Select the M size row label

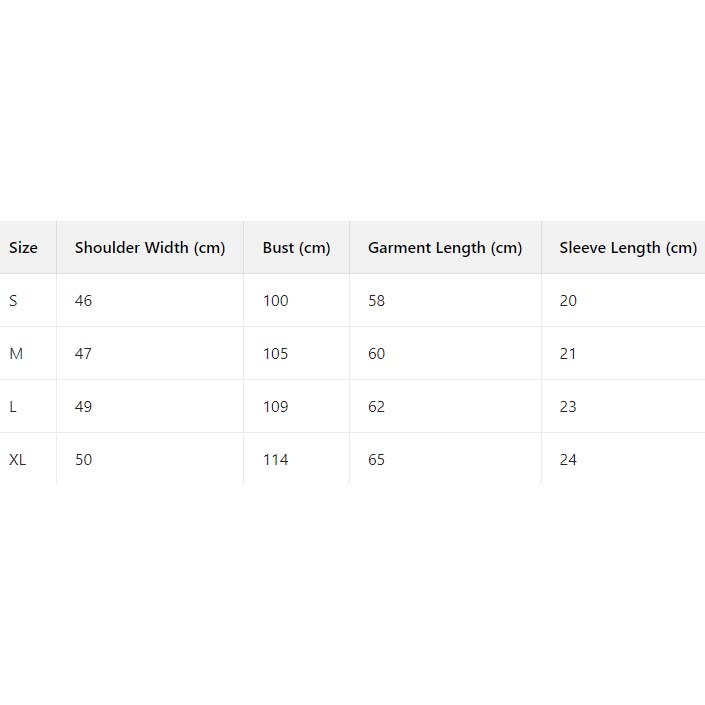[16, 354]
